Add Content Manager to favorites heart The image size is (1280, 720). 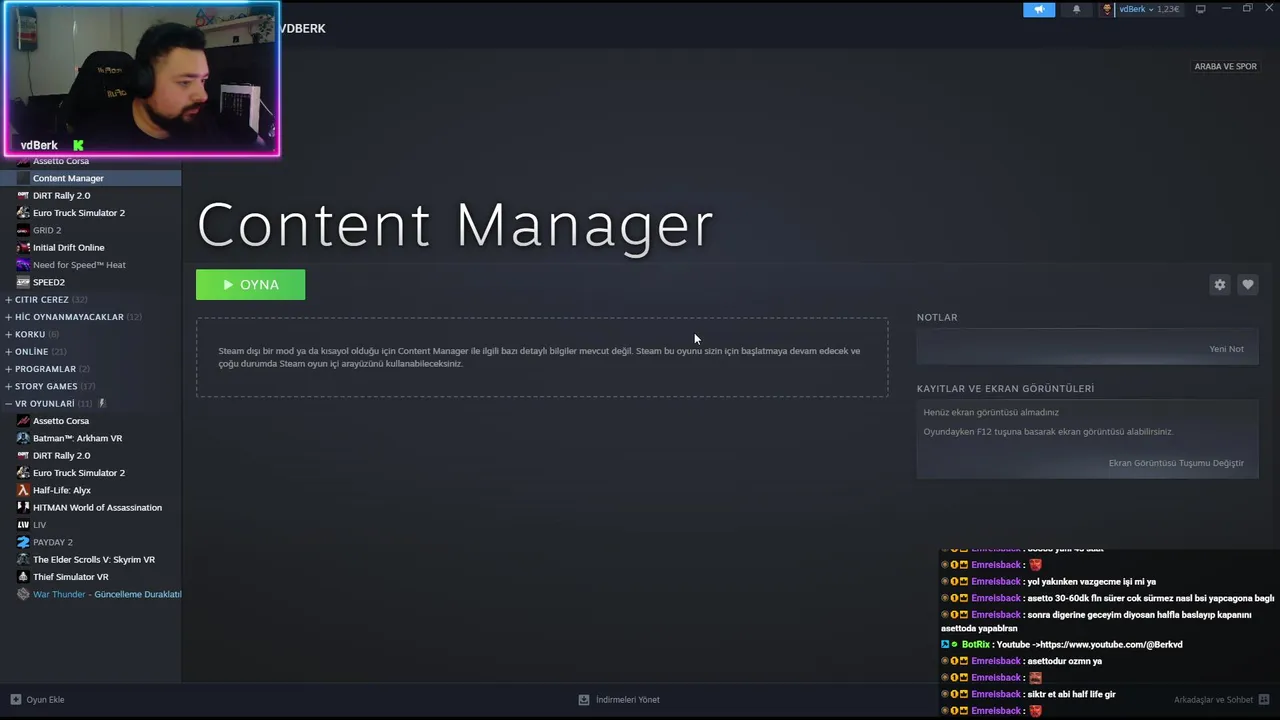pyautogui.click(x=1247, y=285)
